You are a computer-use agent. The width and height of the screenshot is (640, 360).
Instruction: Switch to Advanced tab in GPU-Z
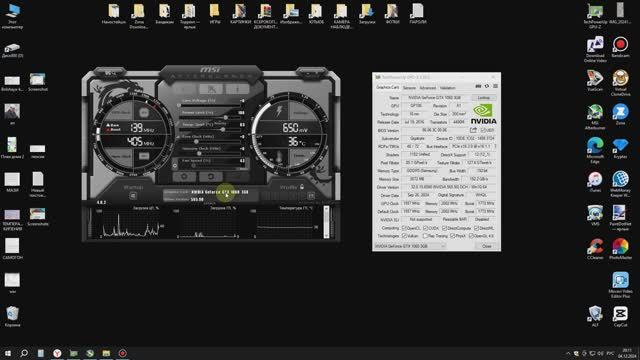pos(427,88)
